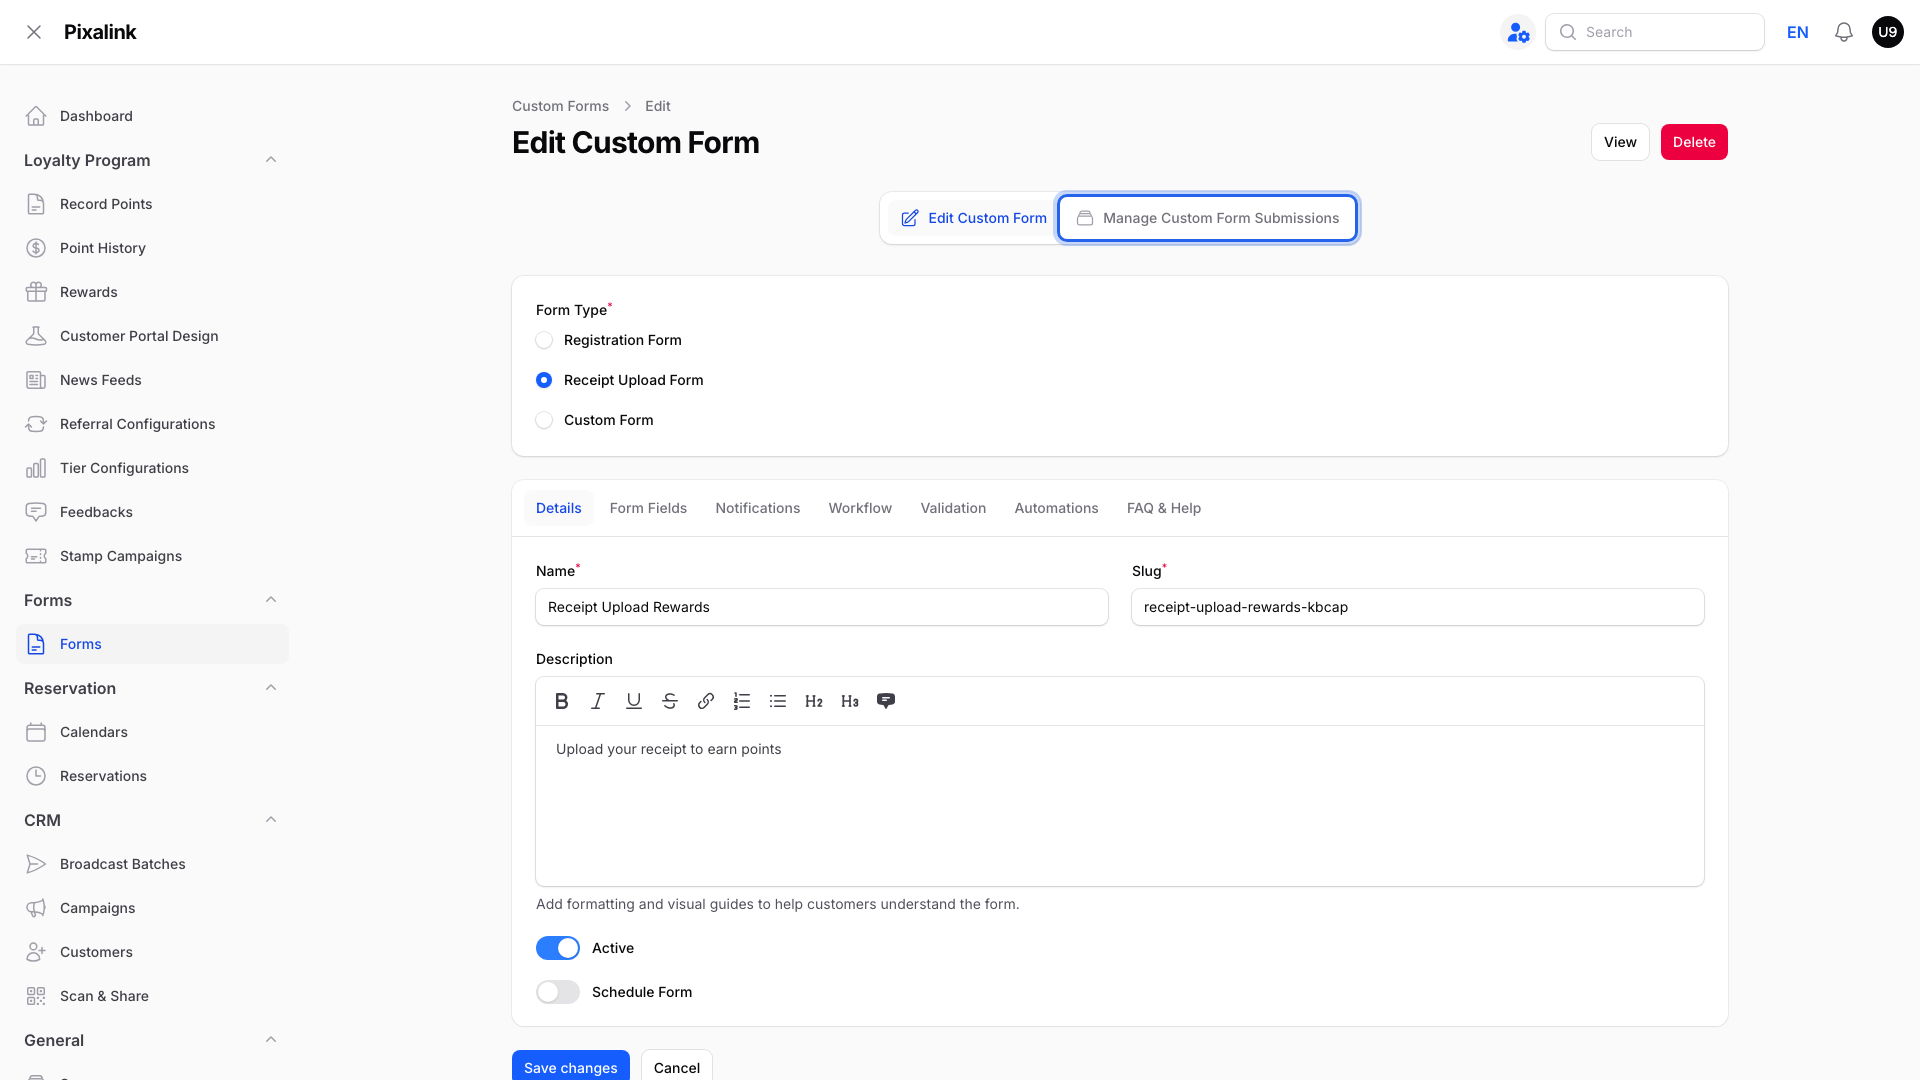Image resolution: width=1920 pixels, height=1080 pixels.
Task: Insert a link using the link icon
Action: coord(706,701)
